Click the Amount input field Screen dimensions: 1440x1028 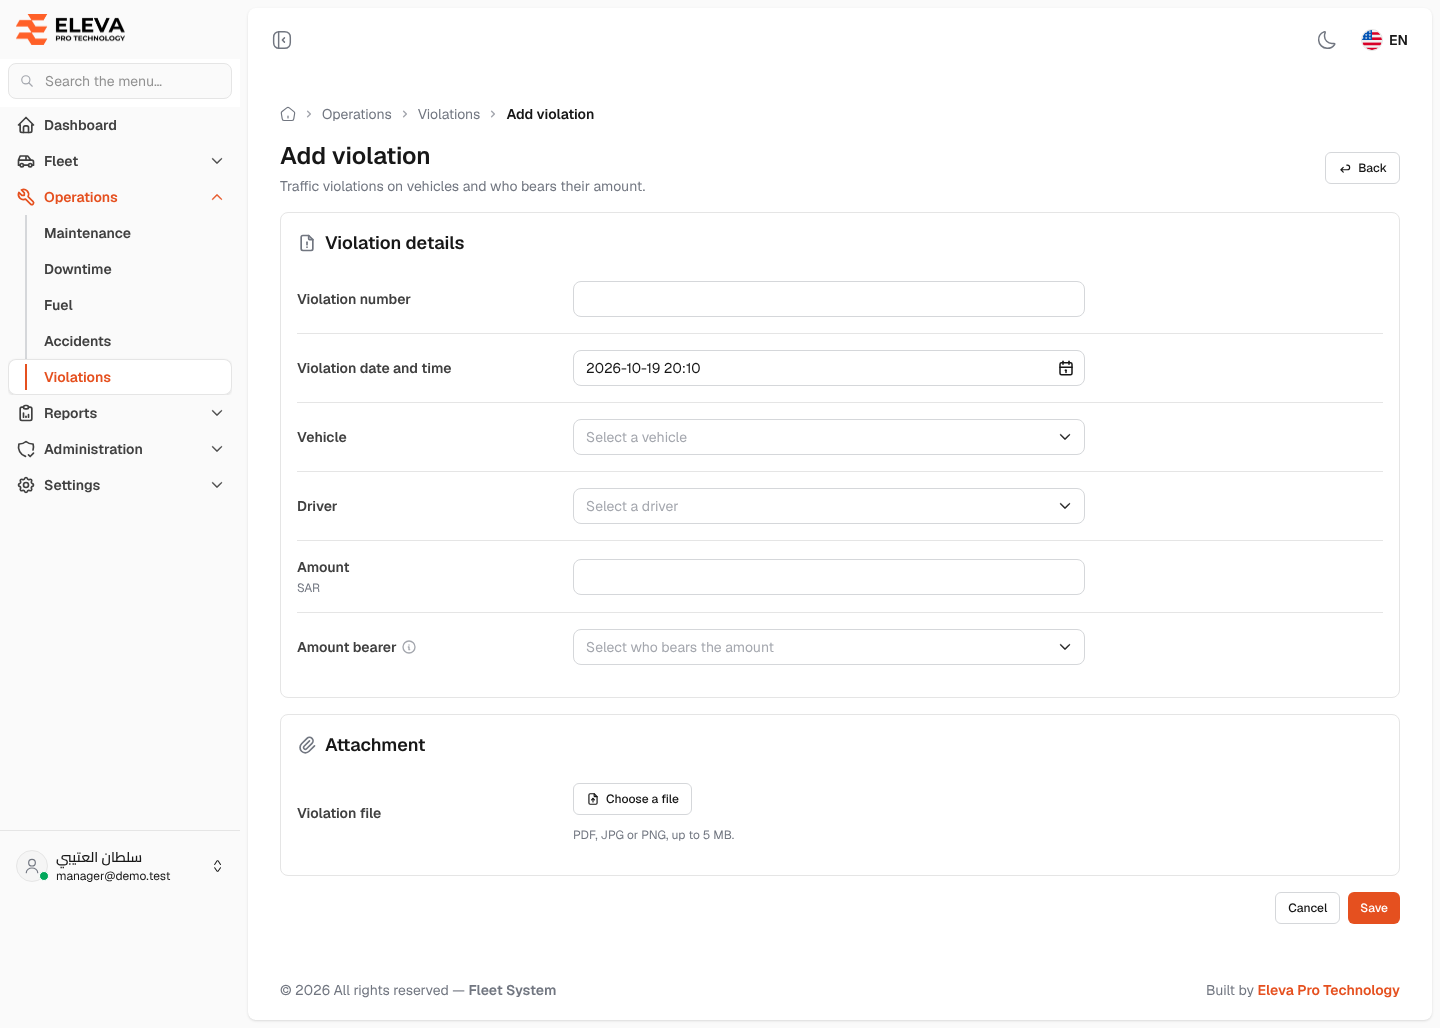(x=829, y=577)
